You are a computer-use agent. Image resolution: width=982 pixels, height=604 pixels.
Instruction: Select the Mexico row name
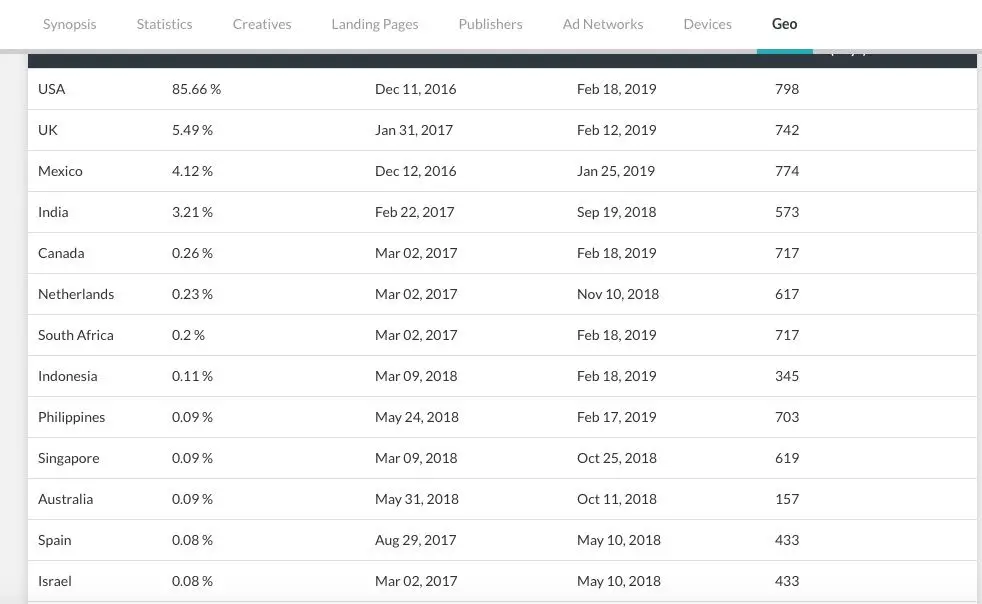[x=60, y=171]
